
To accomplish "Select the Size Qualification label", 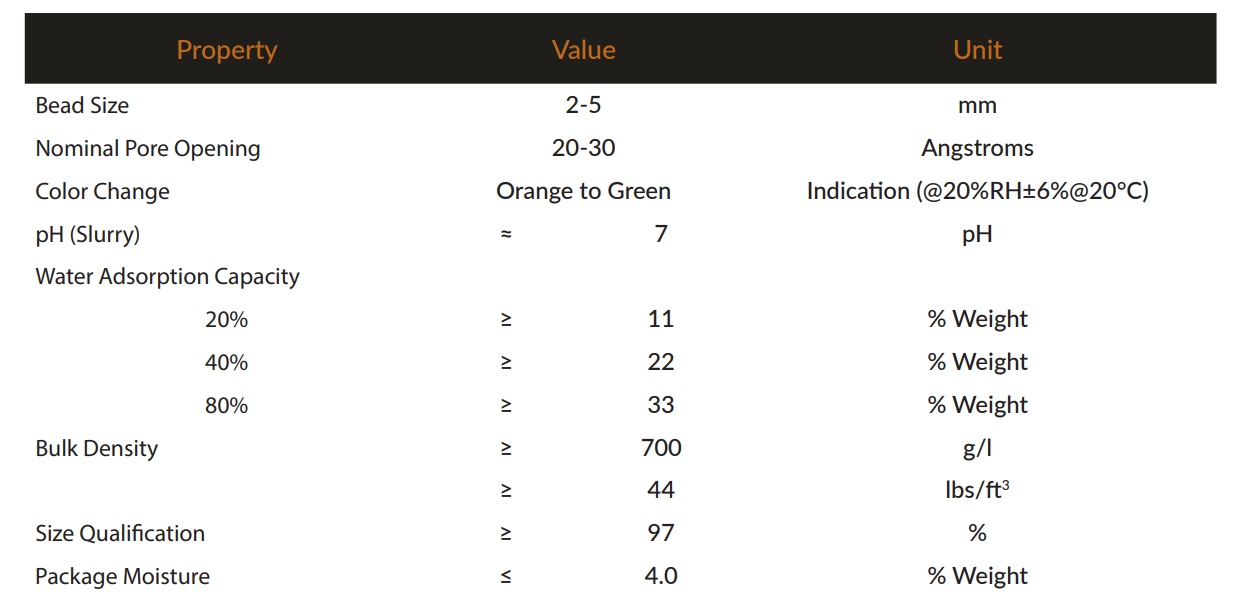I will 120,534.
